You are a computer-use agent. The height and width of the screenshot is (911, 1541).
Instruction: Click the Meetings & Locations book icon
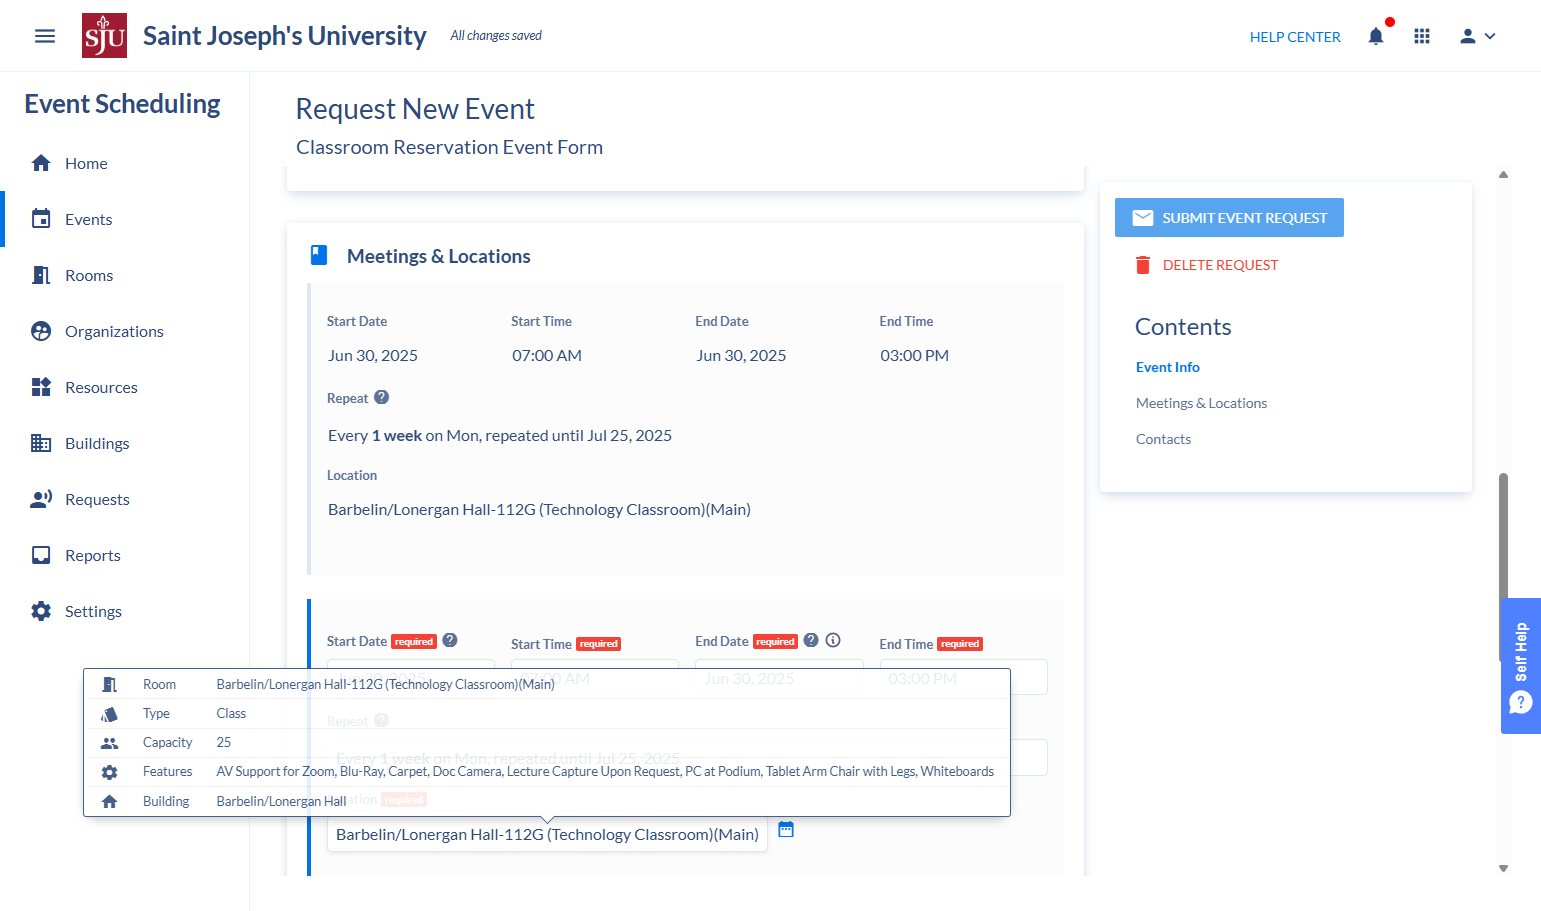point(319,255)
